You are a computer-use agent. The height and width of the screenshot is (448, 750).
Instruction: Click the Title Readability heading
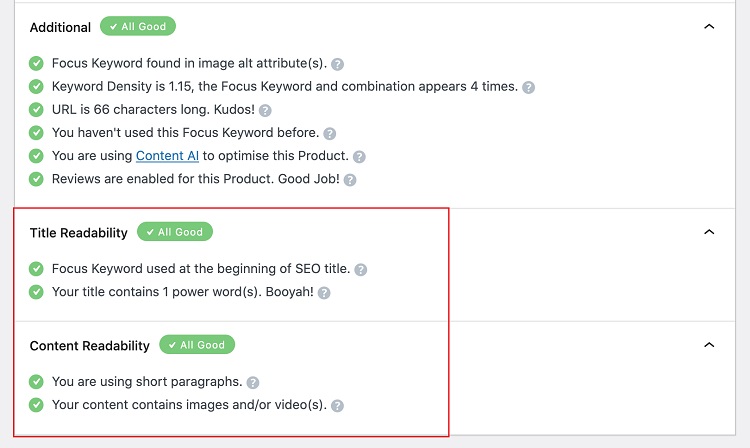(x=79, y=233)
